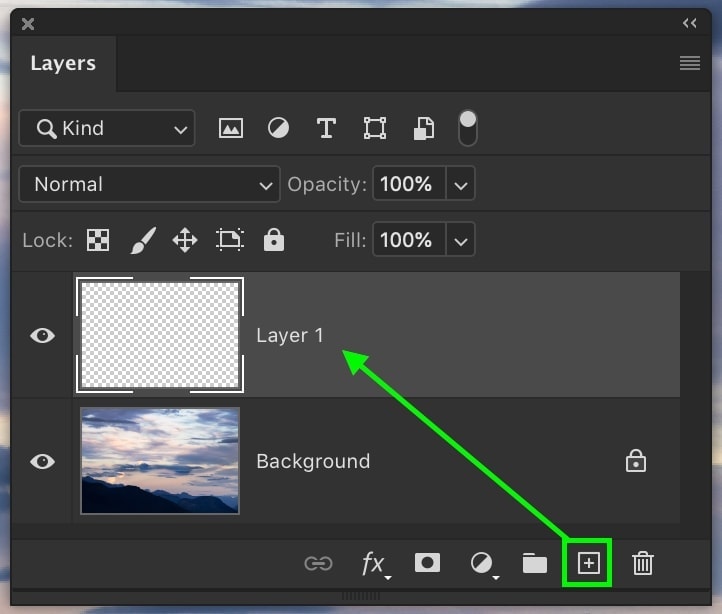
Task: Open the new adjustment layer menu
Action: (x=483, y=564)
